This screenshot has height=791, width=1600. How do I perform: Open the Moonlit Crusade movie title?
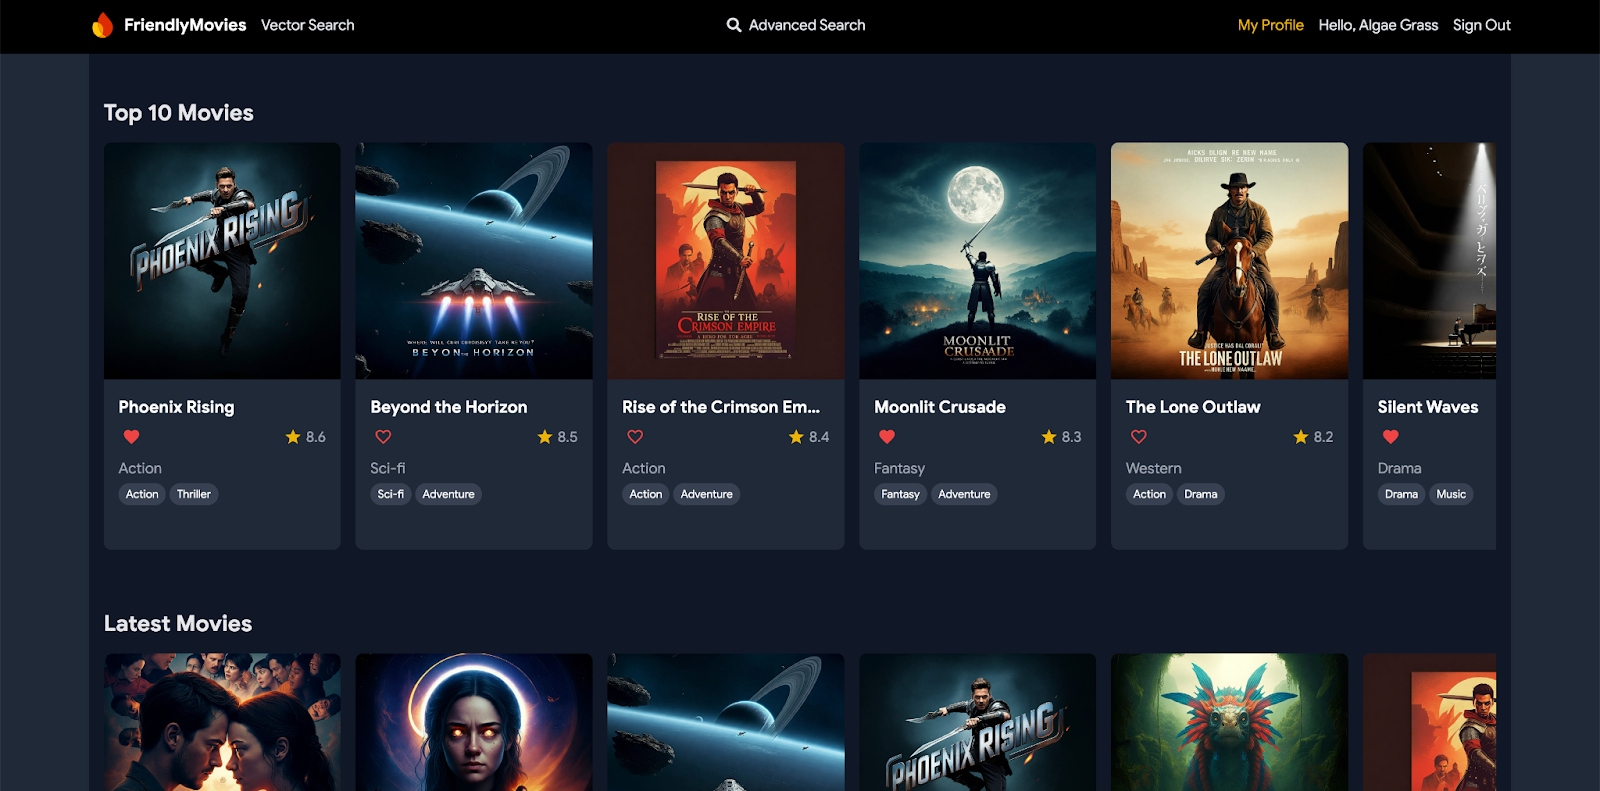[x=940, y=407]
